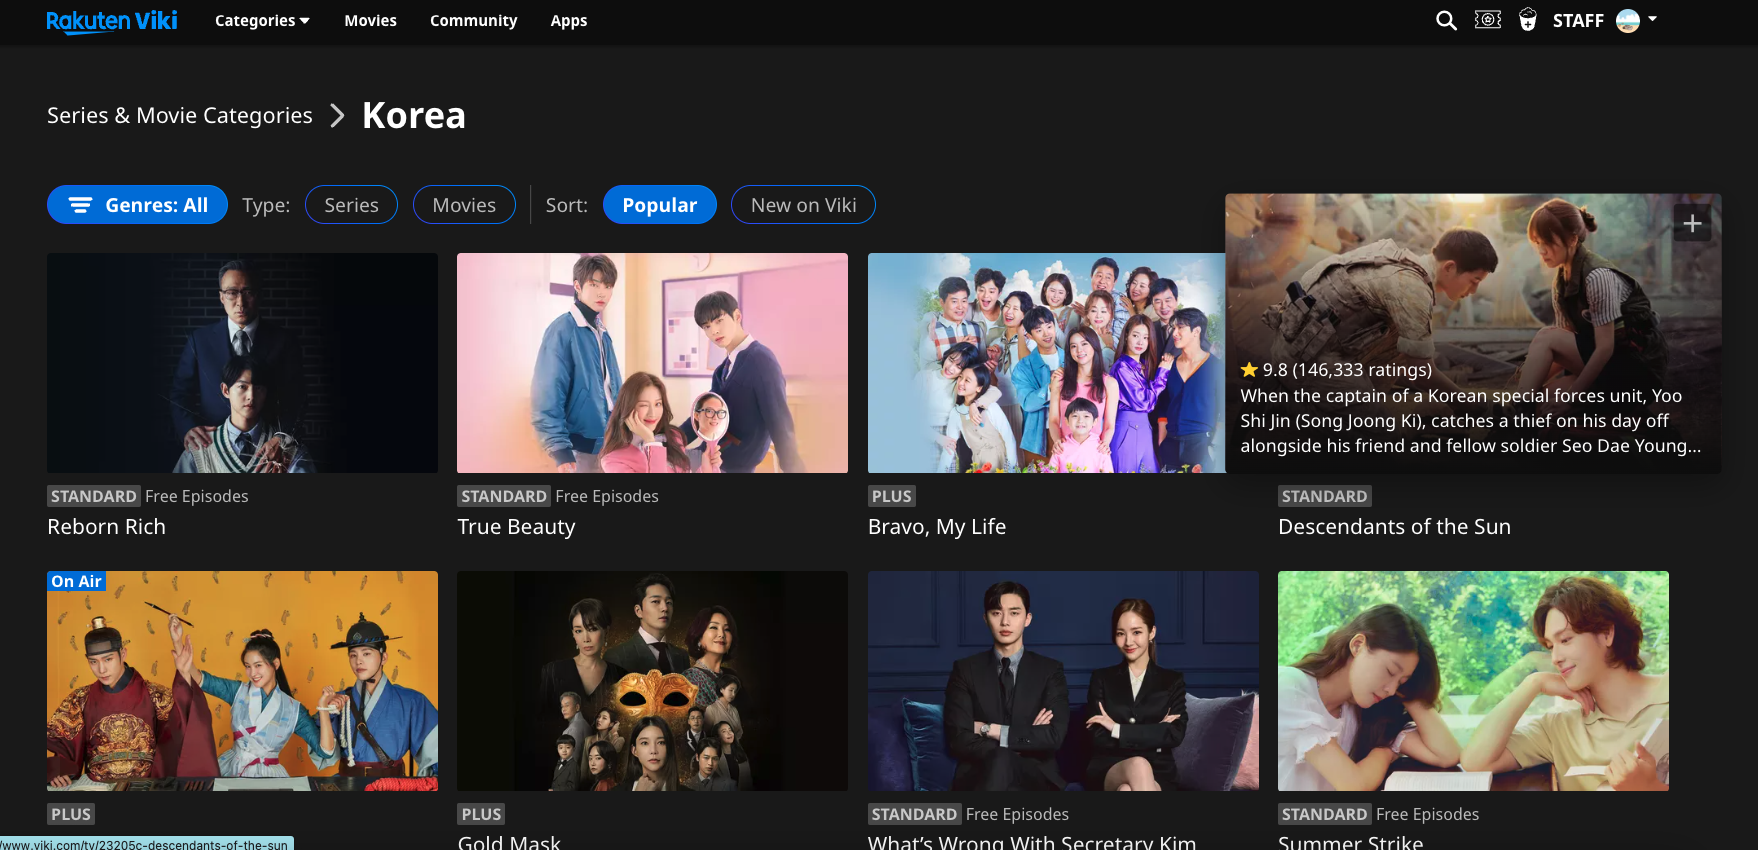Toggle the Movies type filter
Viewport: 1758px width, 850px height.
click(x=464, y=205)
